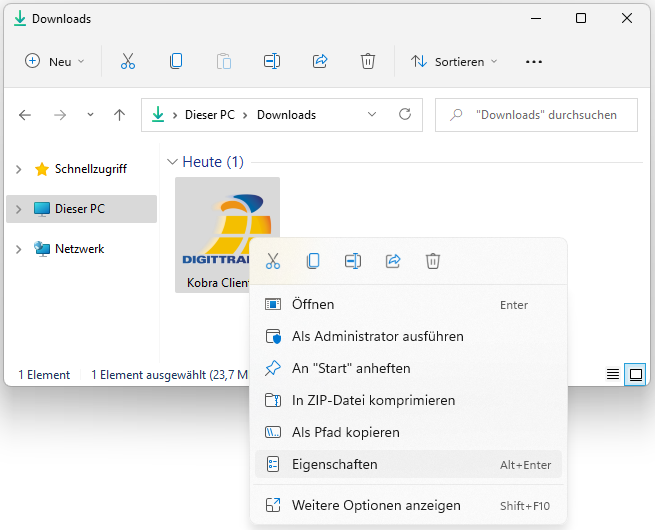Viewport: 655px width, 530px height.
Task: Click the Rename icon in context menu
Action: point(353,261)
